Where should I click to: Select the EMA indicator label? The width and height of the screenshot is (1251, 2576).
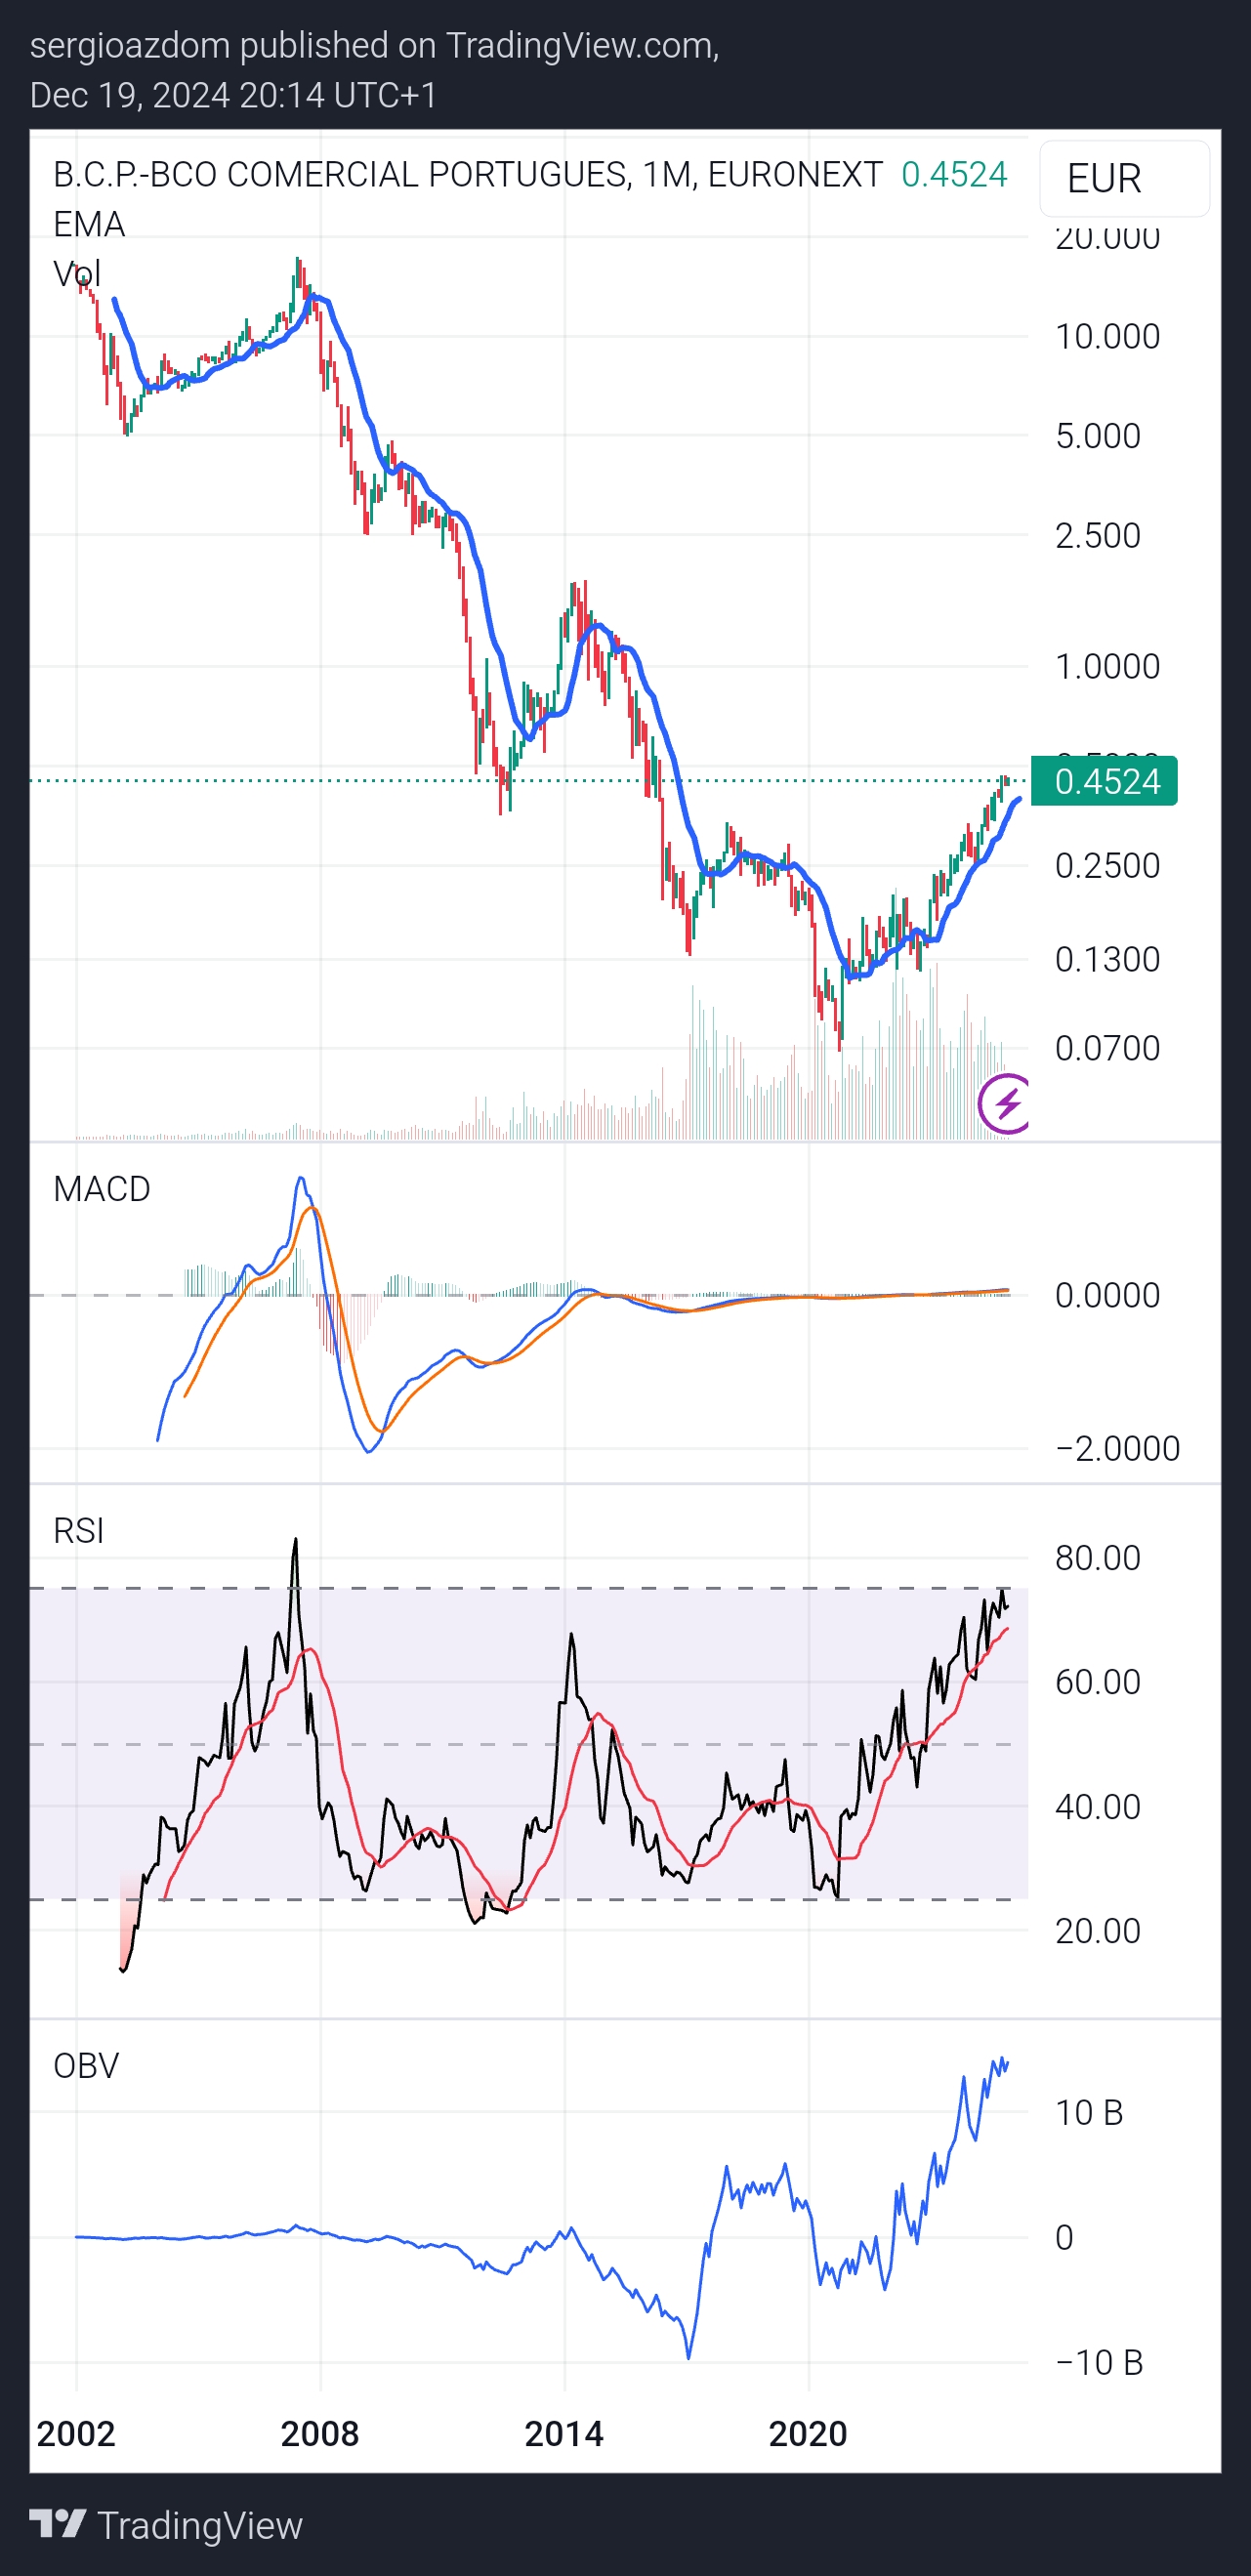(x=89, y=224)
